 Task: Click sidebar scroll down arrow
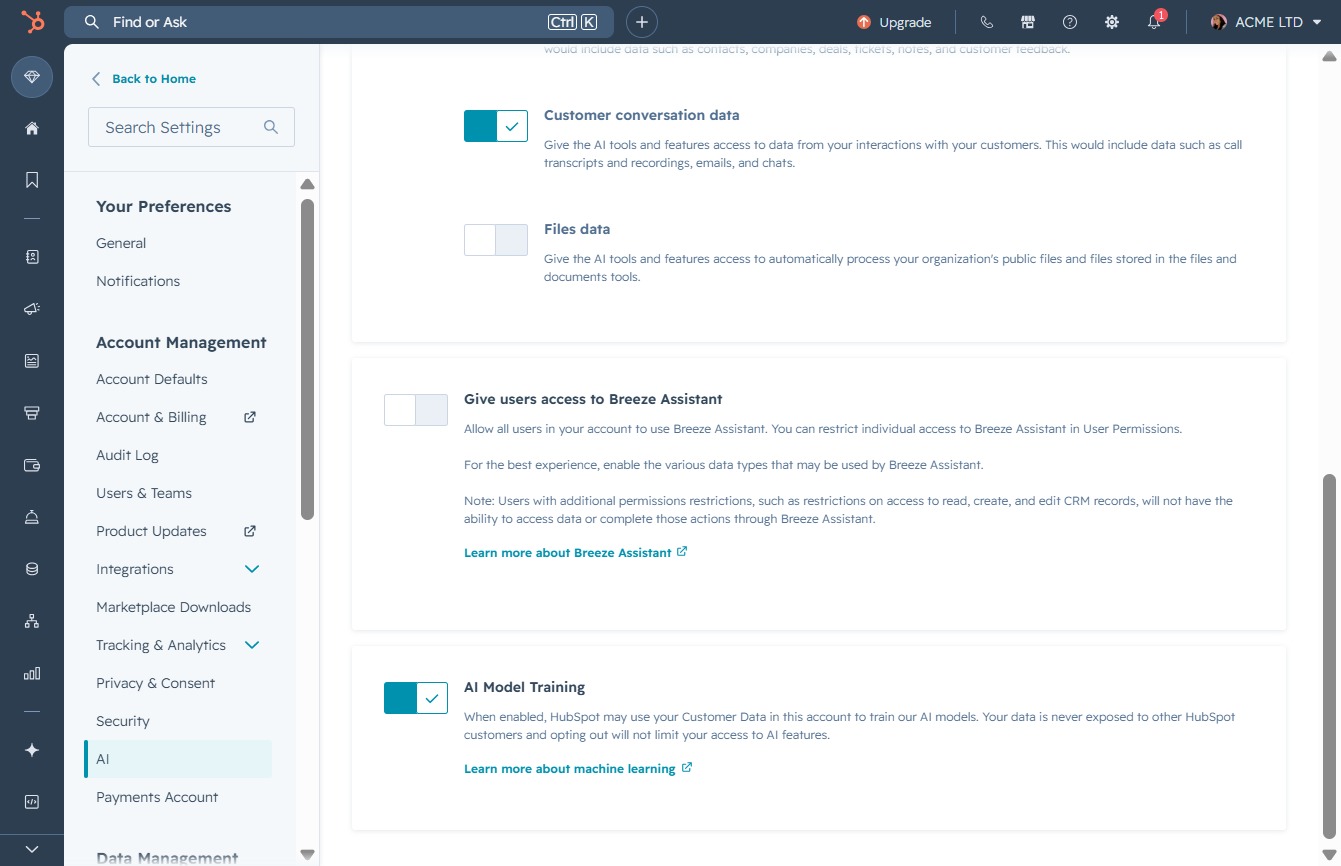click(x=307, y=855)
